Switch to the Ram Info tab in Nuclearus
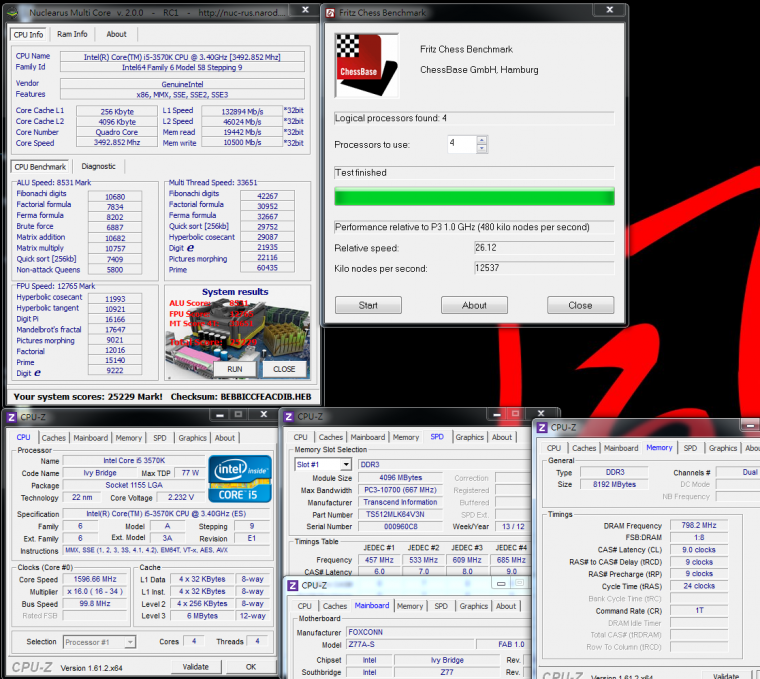This screenshot has width=760, height=679. [x=72, y=34]
